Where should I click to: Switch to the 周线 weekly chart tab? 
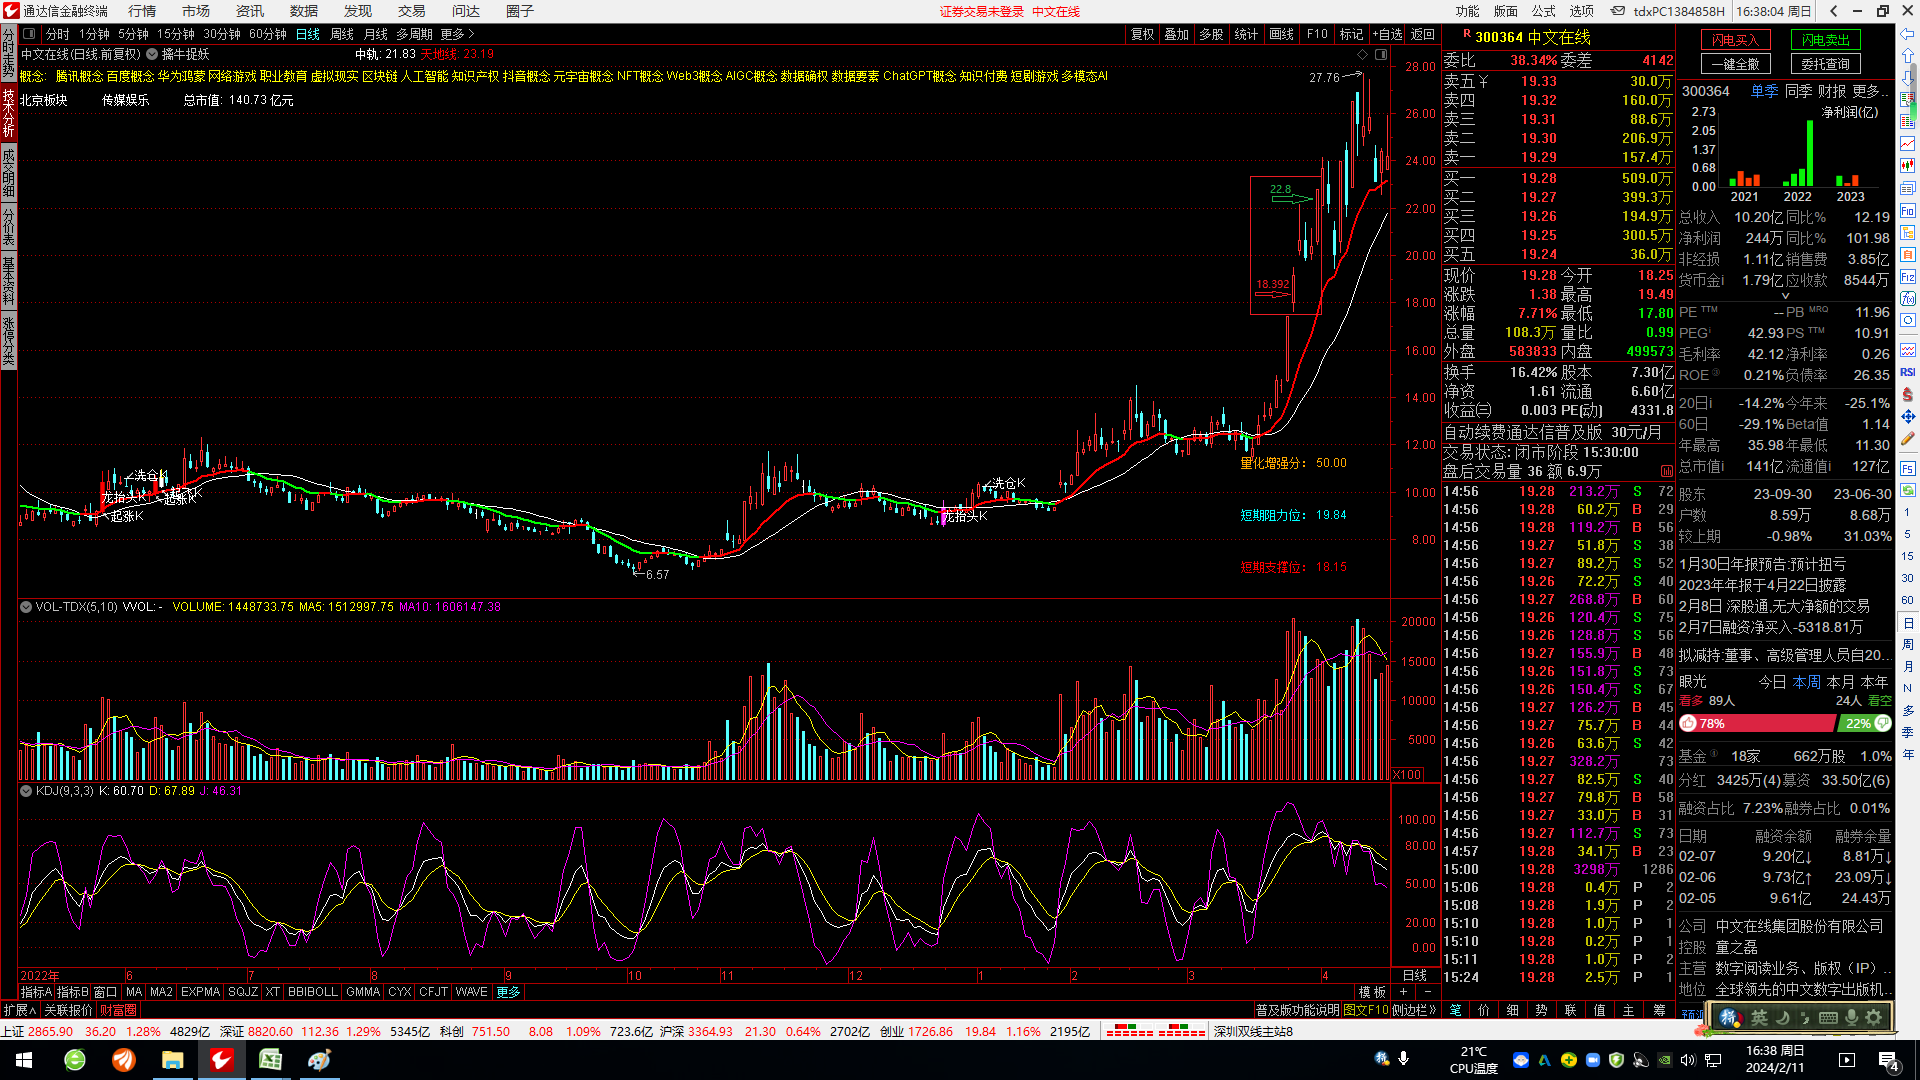click(342, 34)
